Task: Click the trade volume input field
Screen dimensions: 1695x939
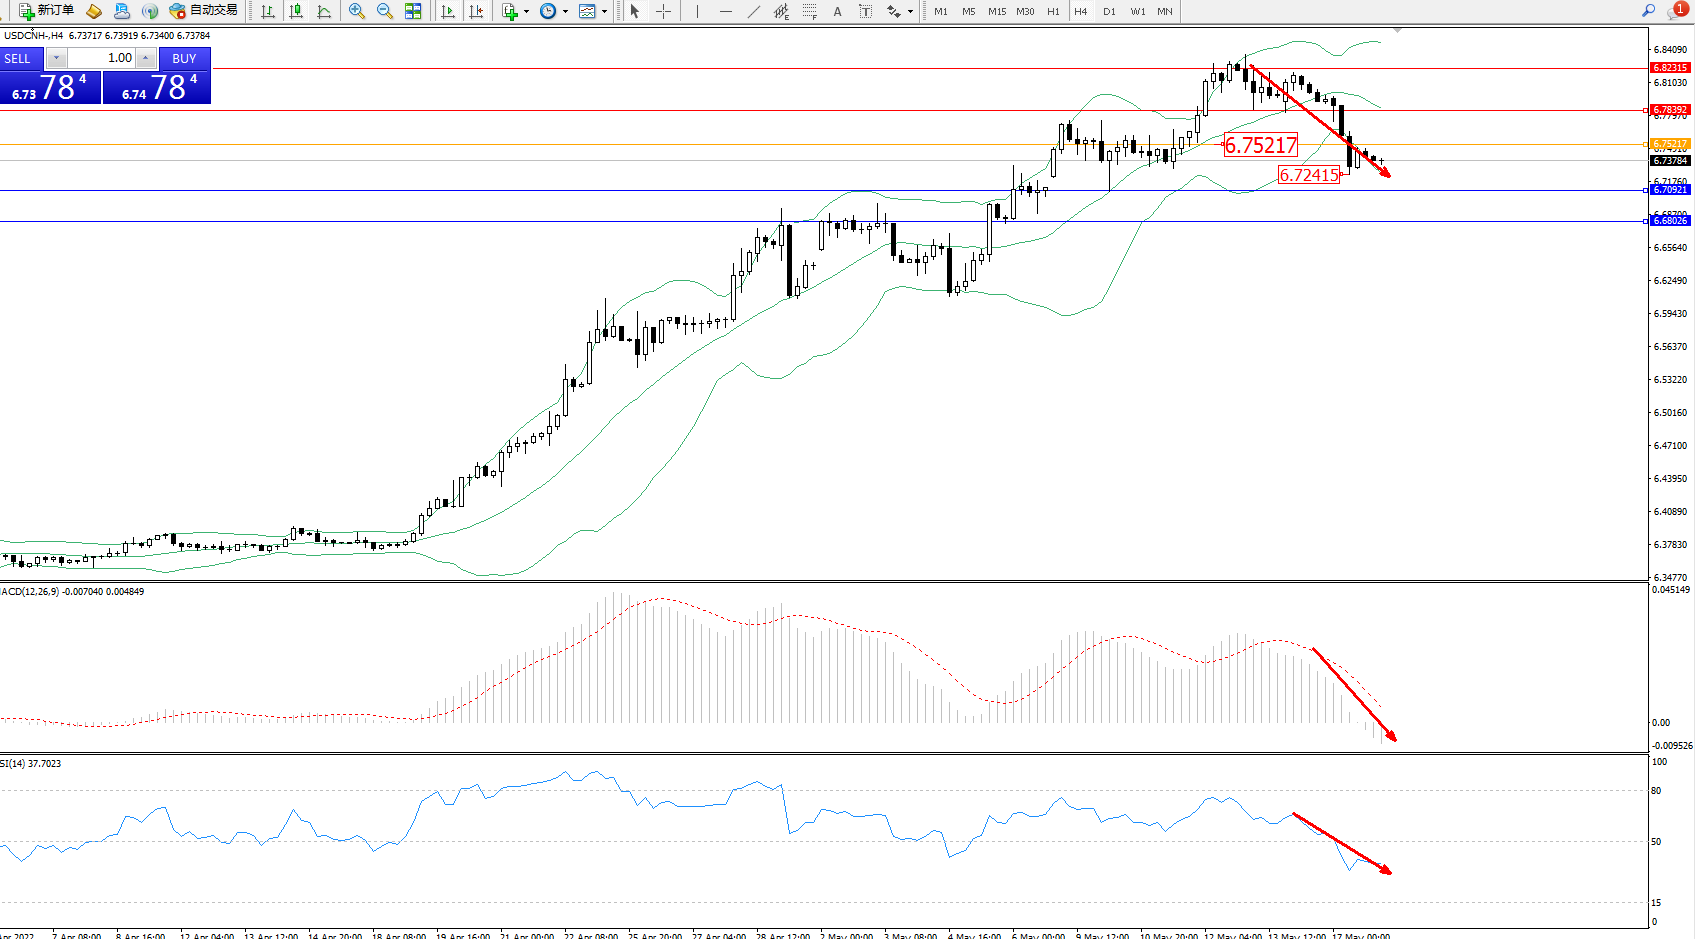Action: coord(102,58)
